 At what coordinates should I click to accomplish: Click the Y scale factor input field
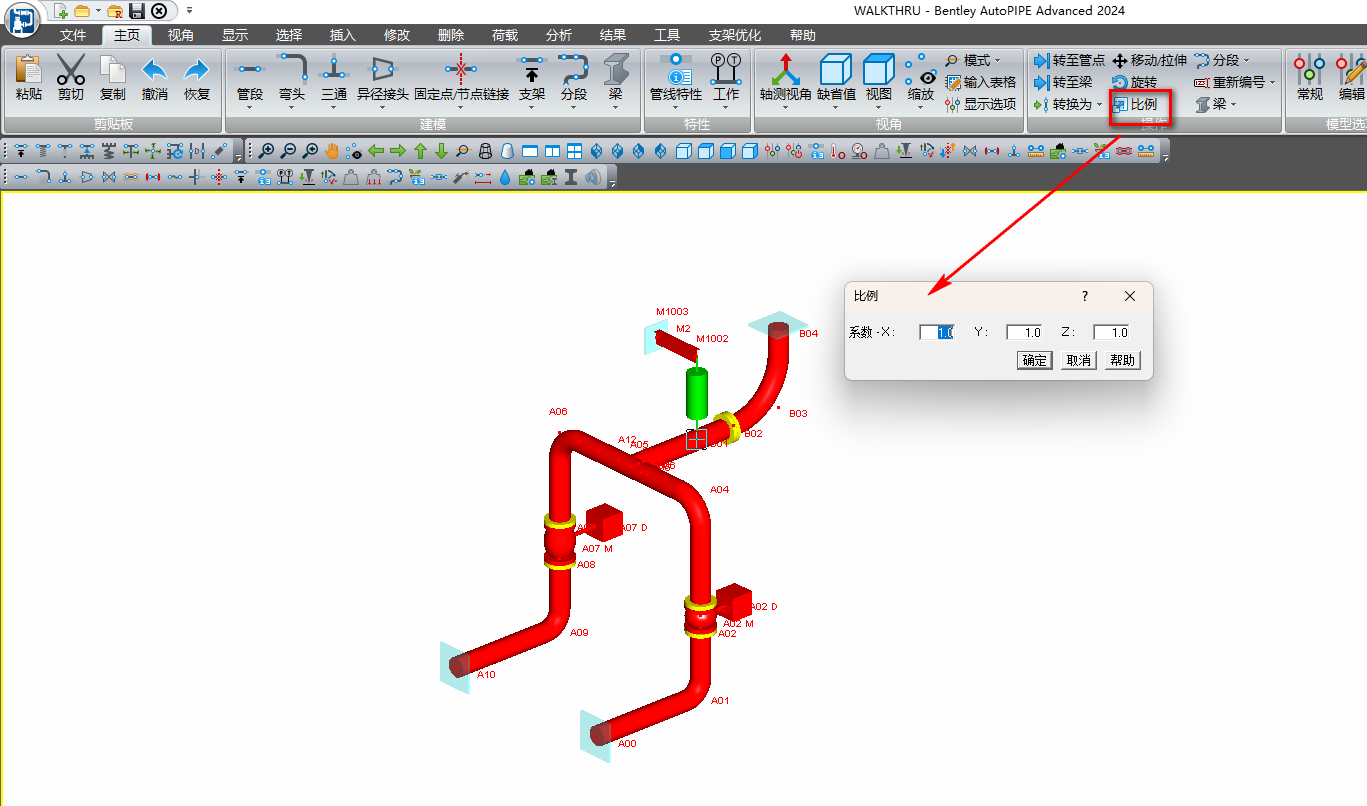[1024, 332]
